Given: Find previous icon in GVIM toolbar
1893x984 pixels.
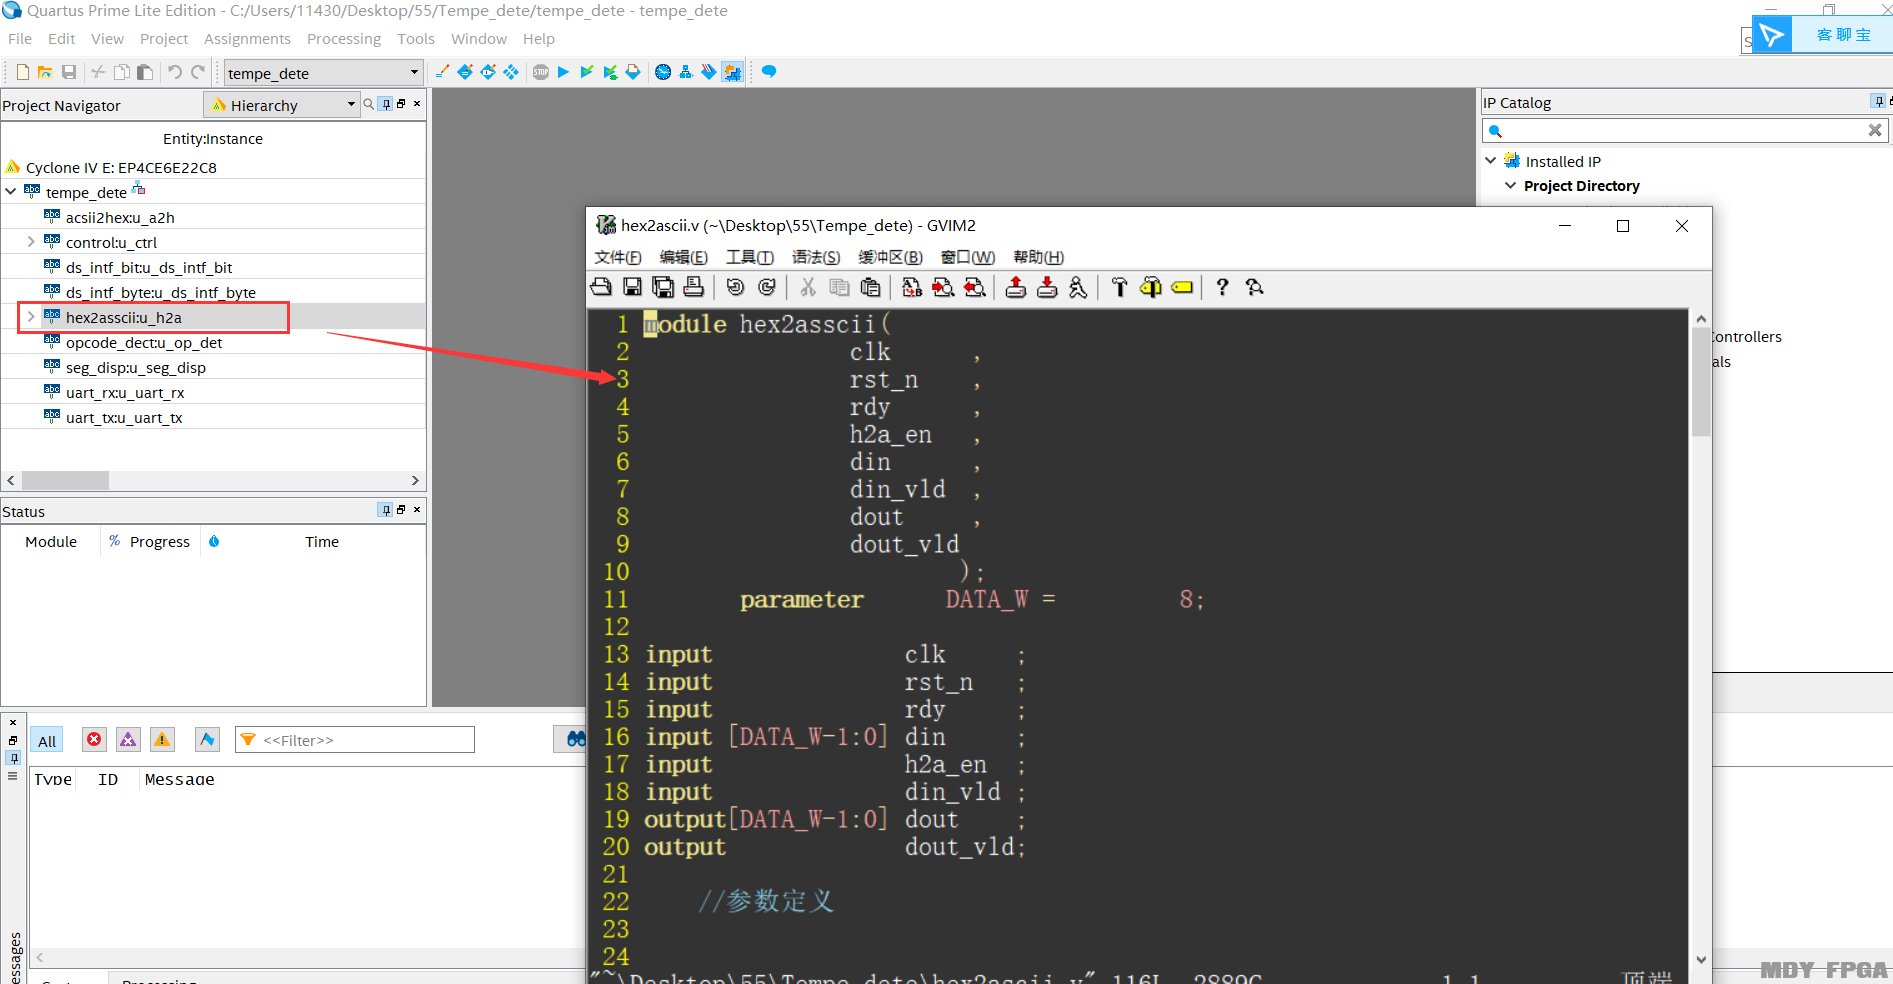Looking at the screenshot, I should click(x=974, y=287).
